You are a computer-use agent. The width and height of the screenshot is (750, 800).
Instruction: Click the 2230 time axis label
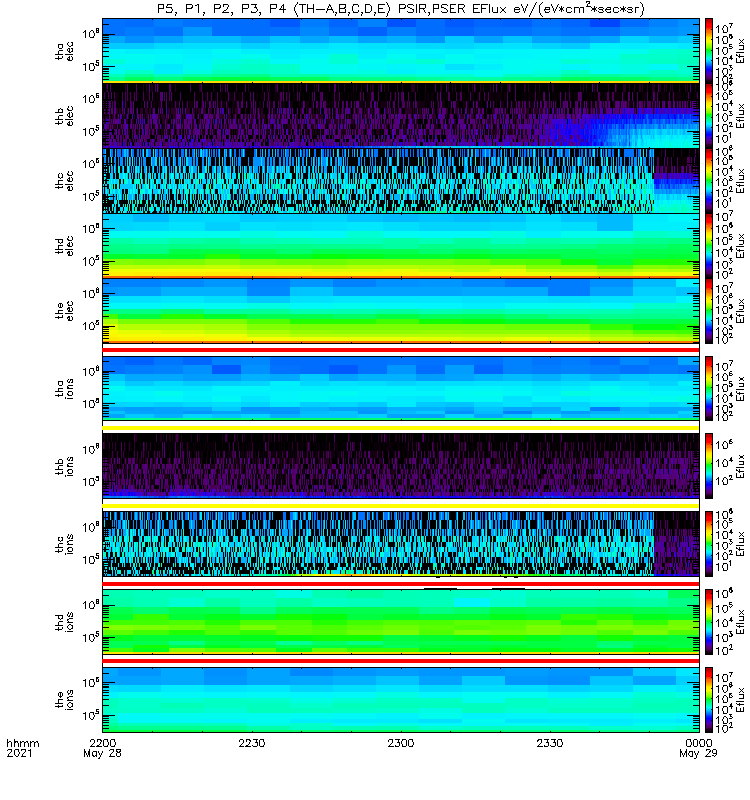252,743
